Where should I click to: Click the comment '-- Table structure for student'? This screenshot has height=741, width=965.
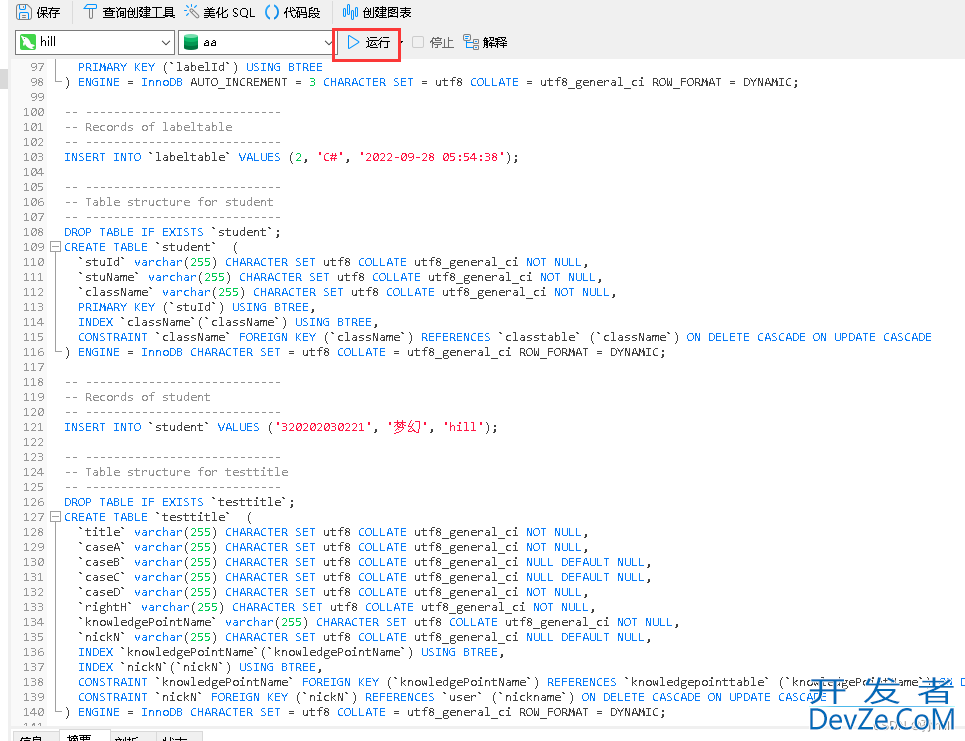[x=169, y=202]
